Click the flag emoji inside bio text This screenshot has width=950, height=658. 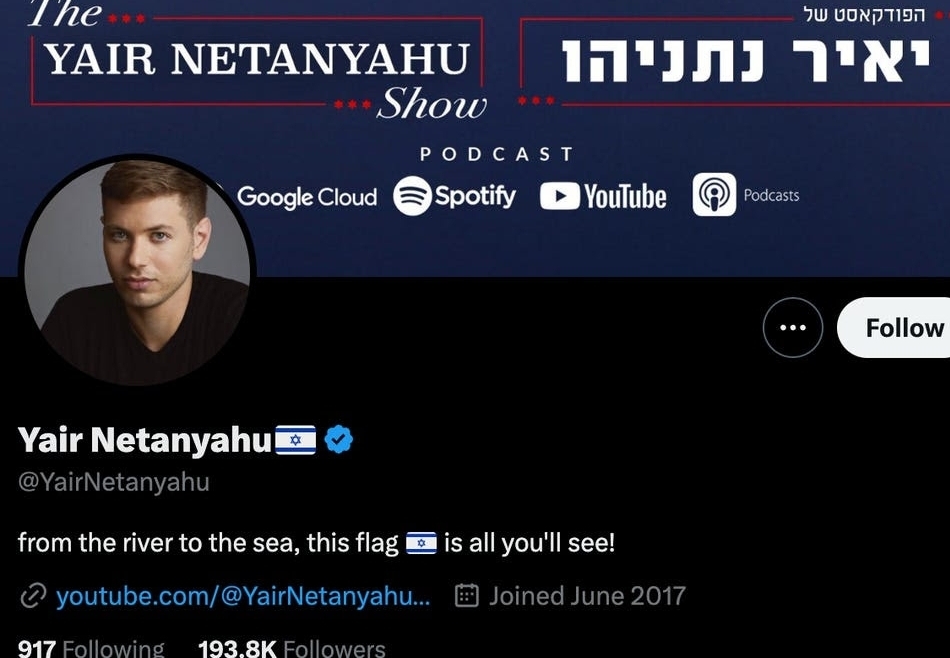tap(421, 543)
